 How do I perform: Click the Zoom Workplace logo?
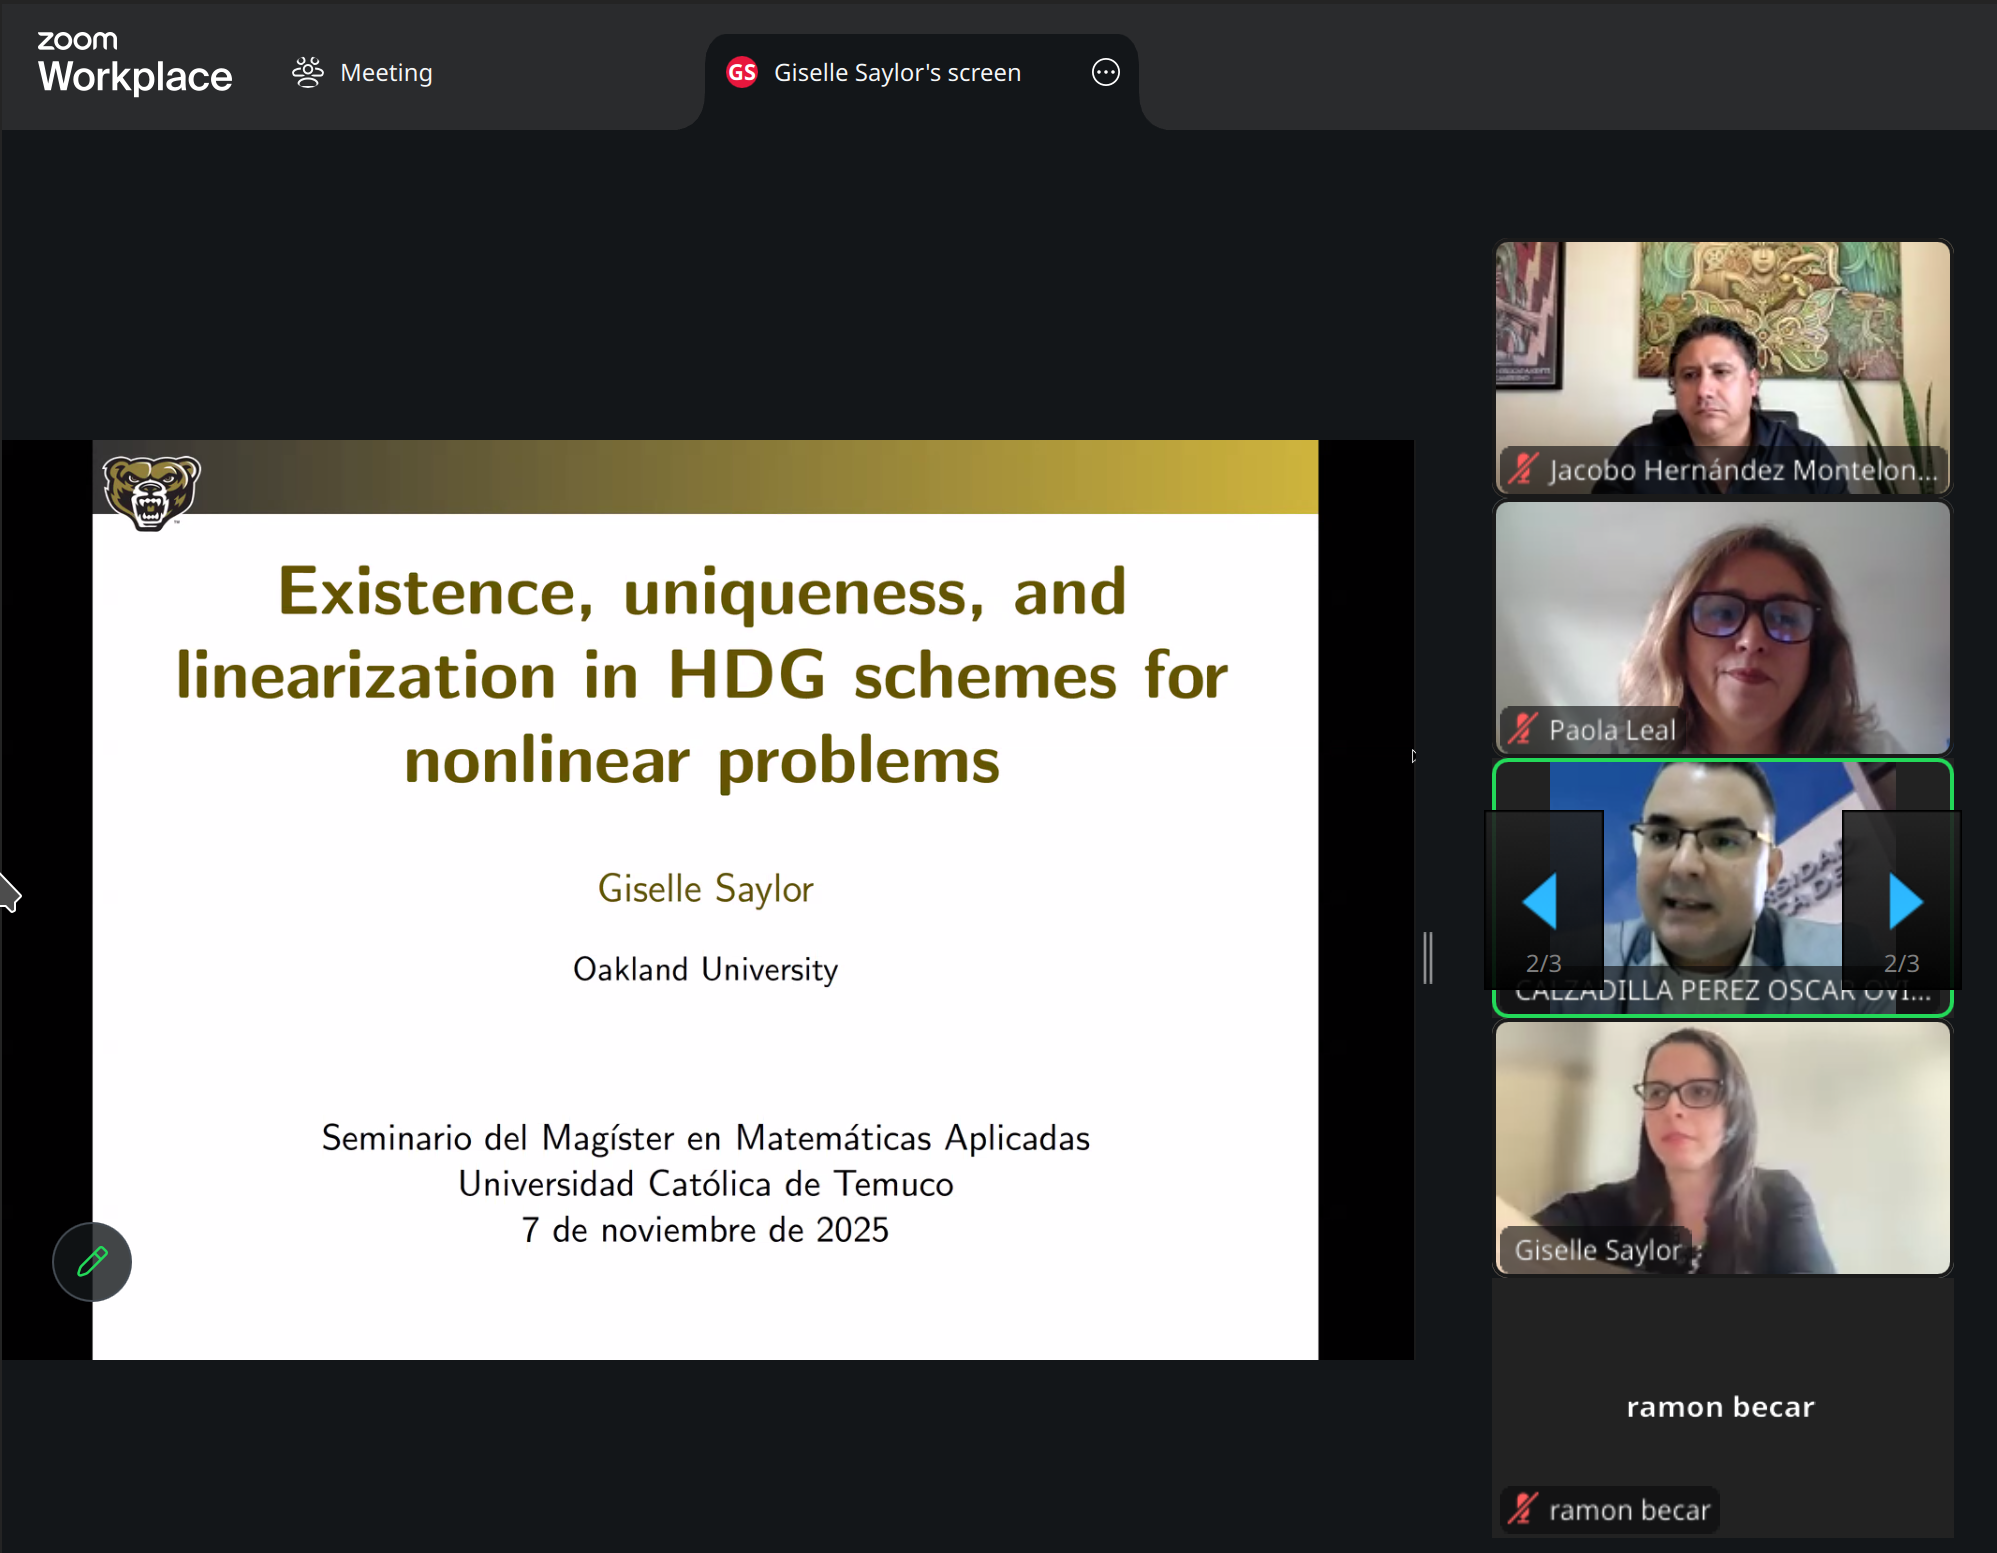coord(134,63)
